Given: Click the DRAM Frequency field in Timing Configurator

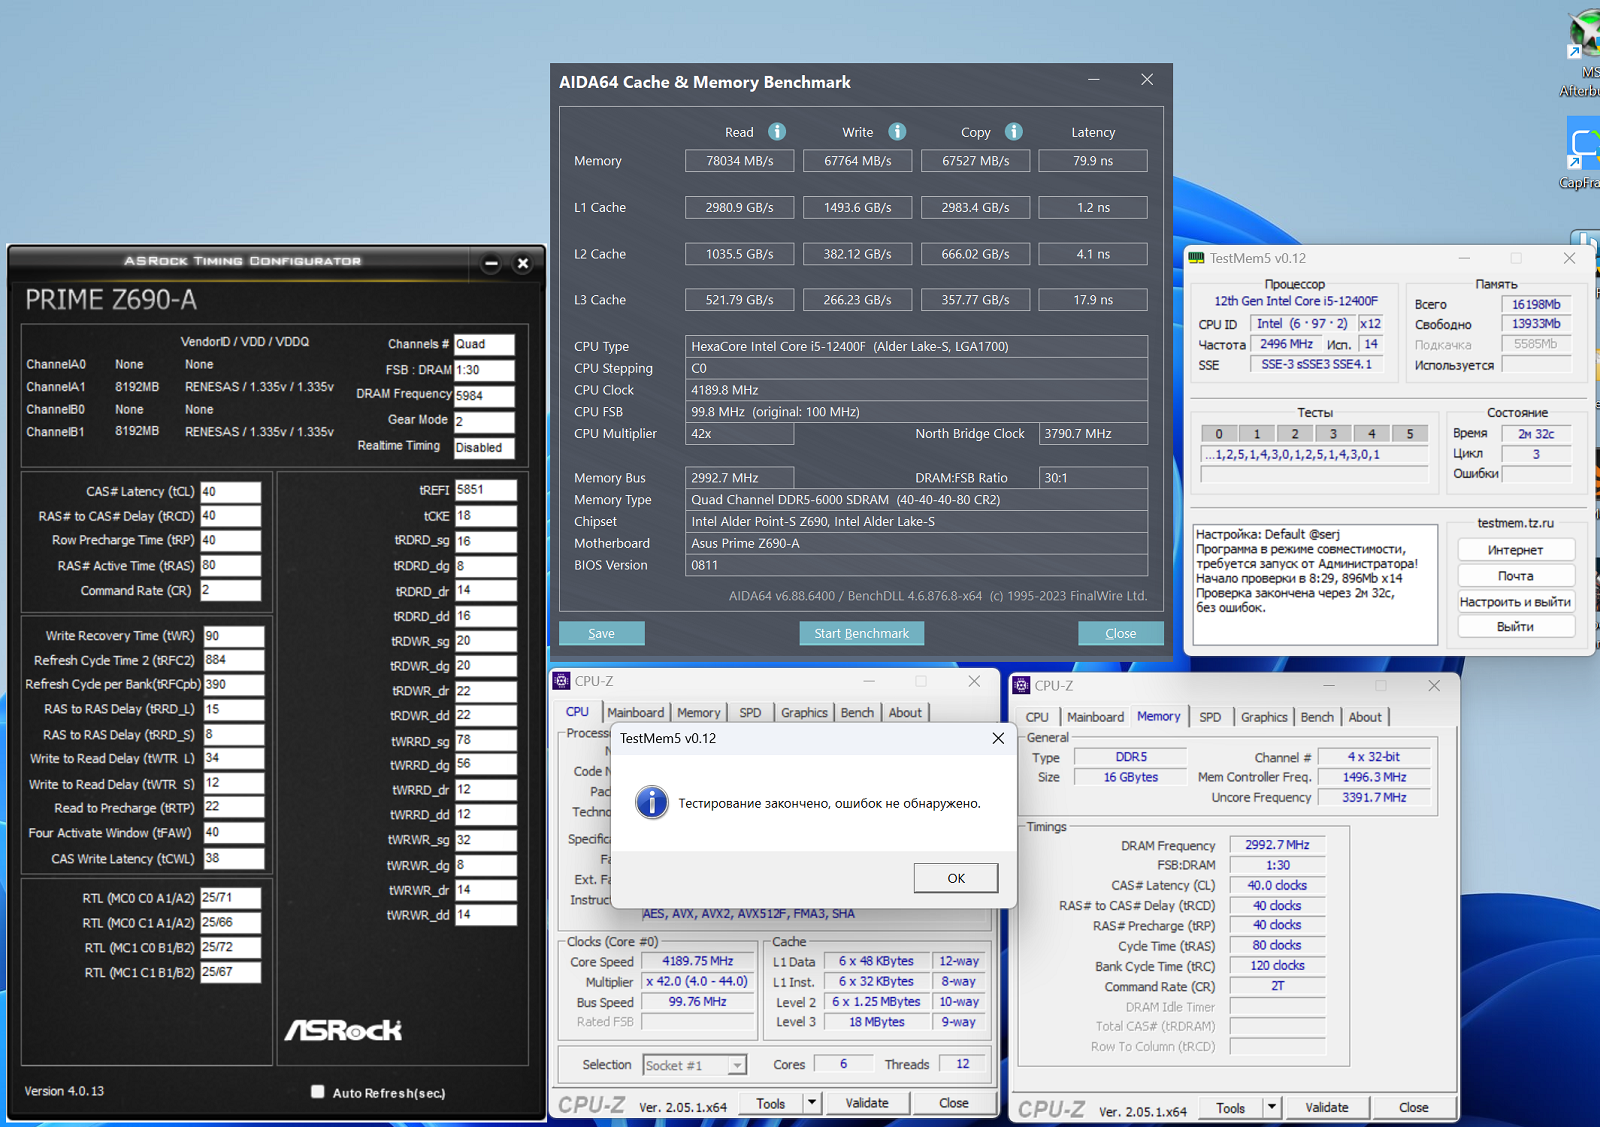Looking at the screenshot, I should tap(484, 395).
